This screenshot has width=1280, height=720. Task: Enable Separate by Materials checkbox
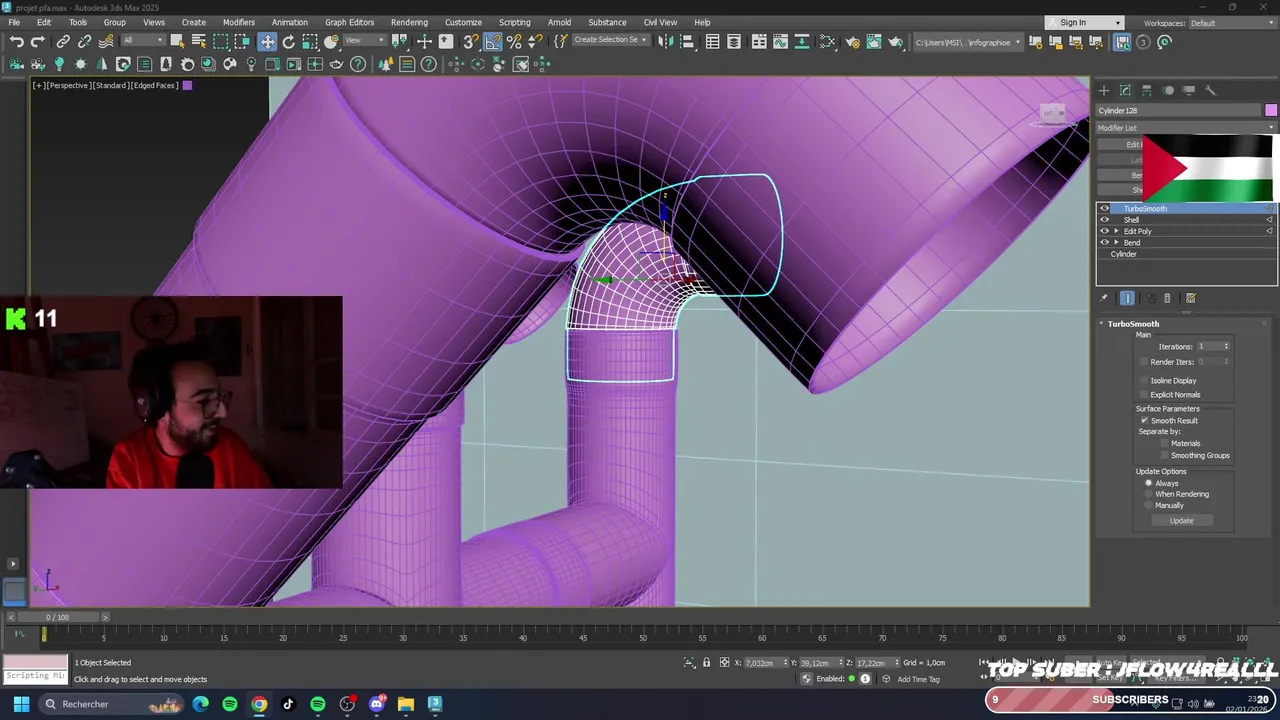click(1164, 443)
